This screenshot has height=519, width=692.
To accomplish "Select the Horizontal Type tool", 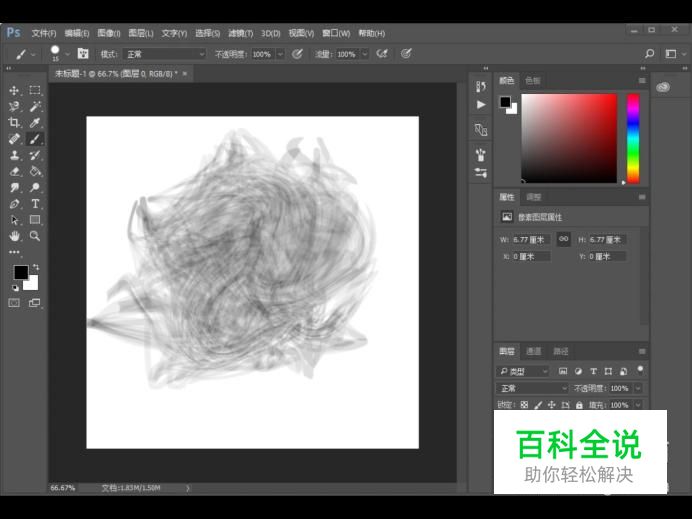I will pos(35,204).
